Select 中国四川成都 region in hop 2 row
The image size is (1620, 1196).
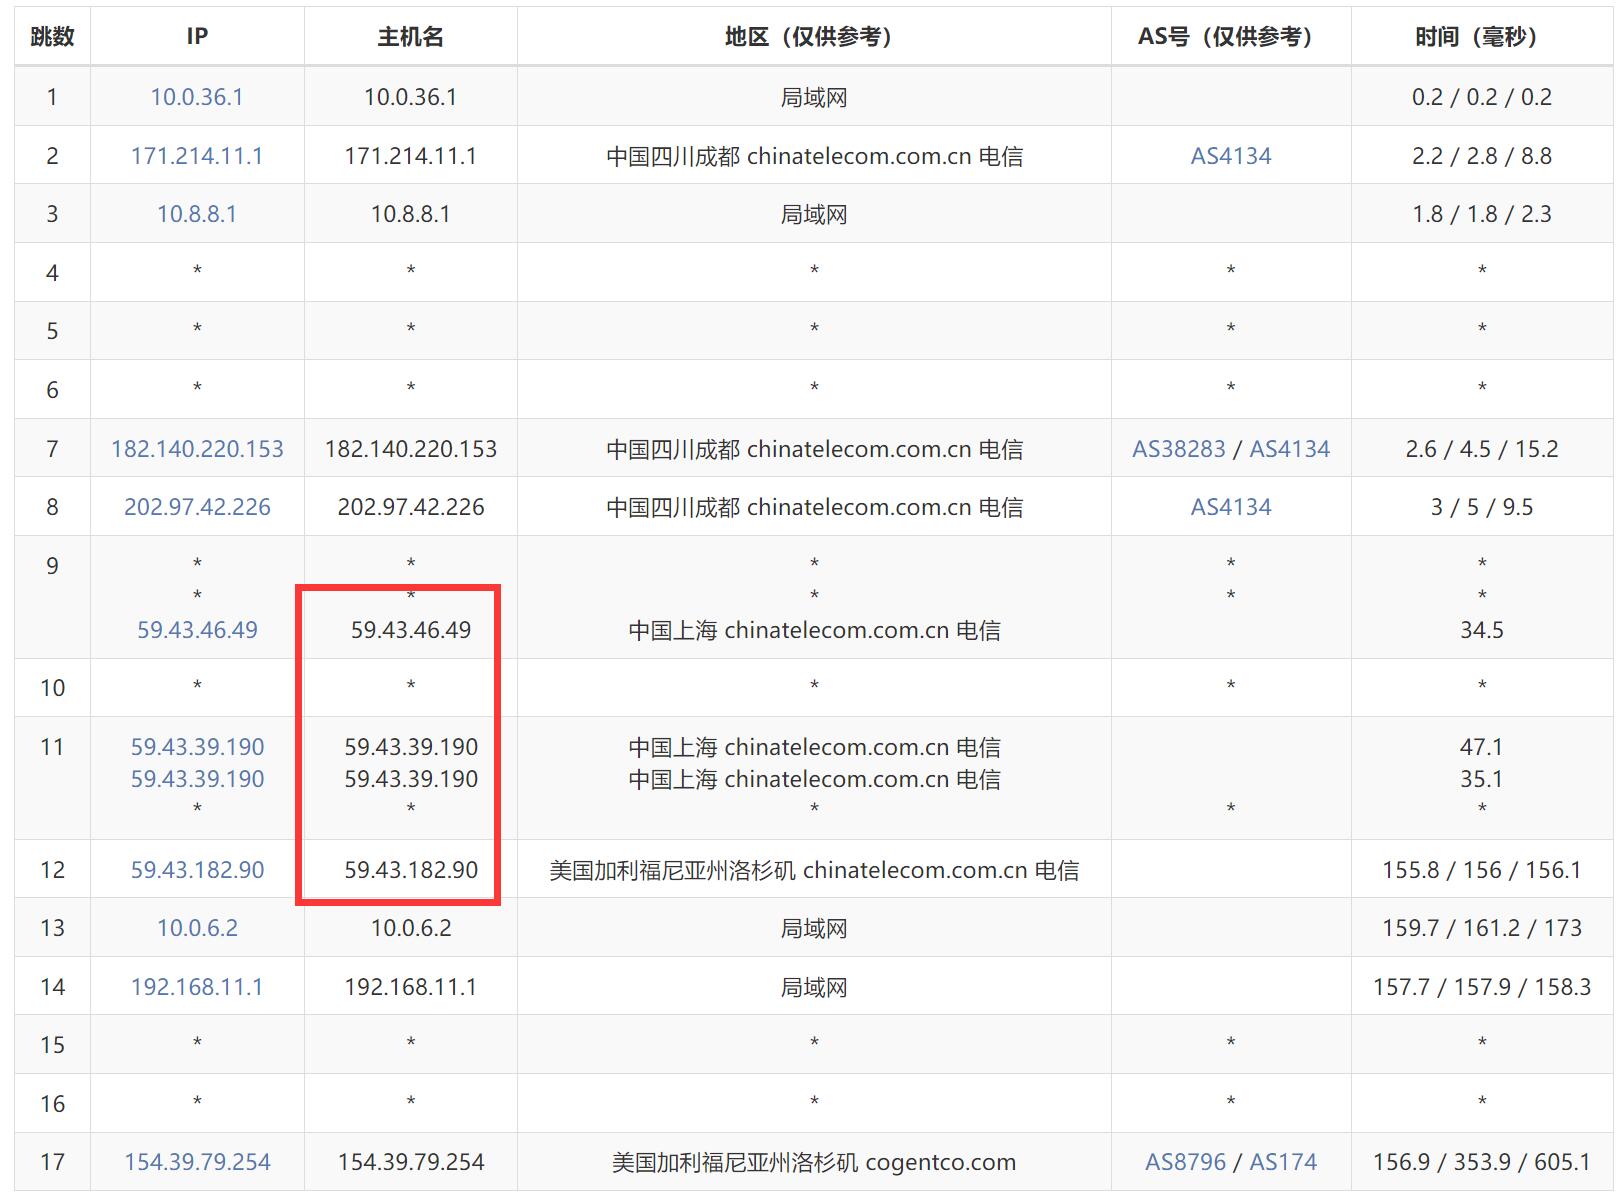814,156
